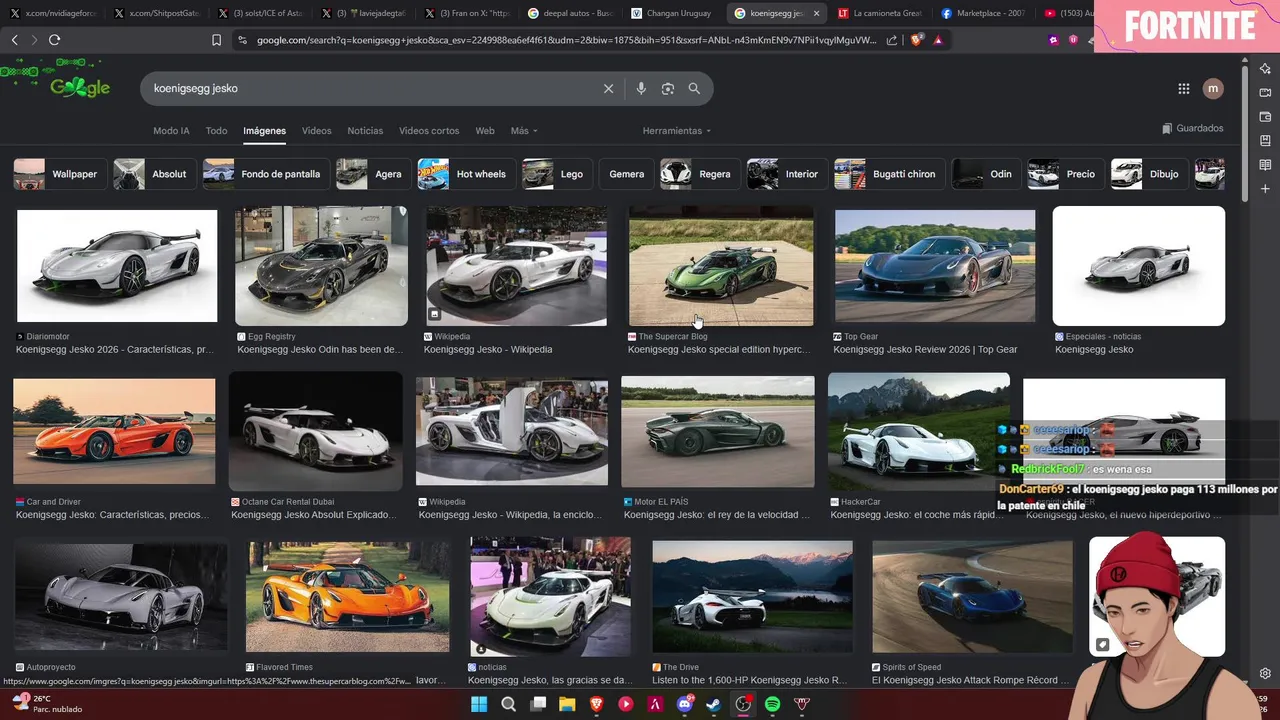Open the orange Jesko Car and Driver image
1280x720 pixels.
(114, 432)
